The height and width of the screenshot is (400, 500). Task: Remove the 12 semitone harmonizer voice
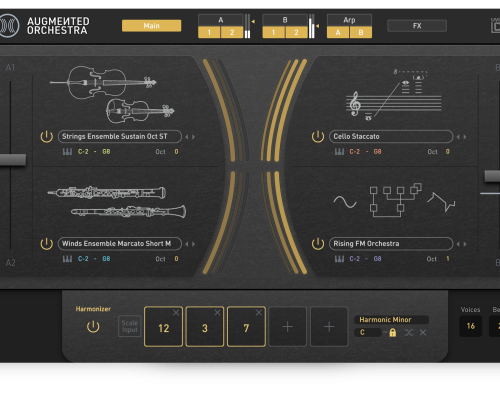[x=176, y=312]
